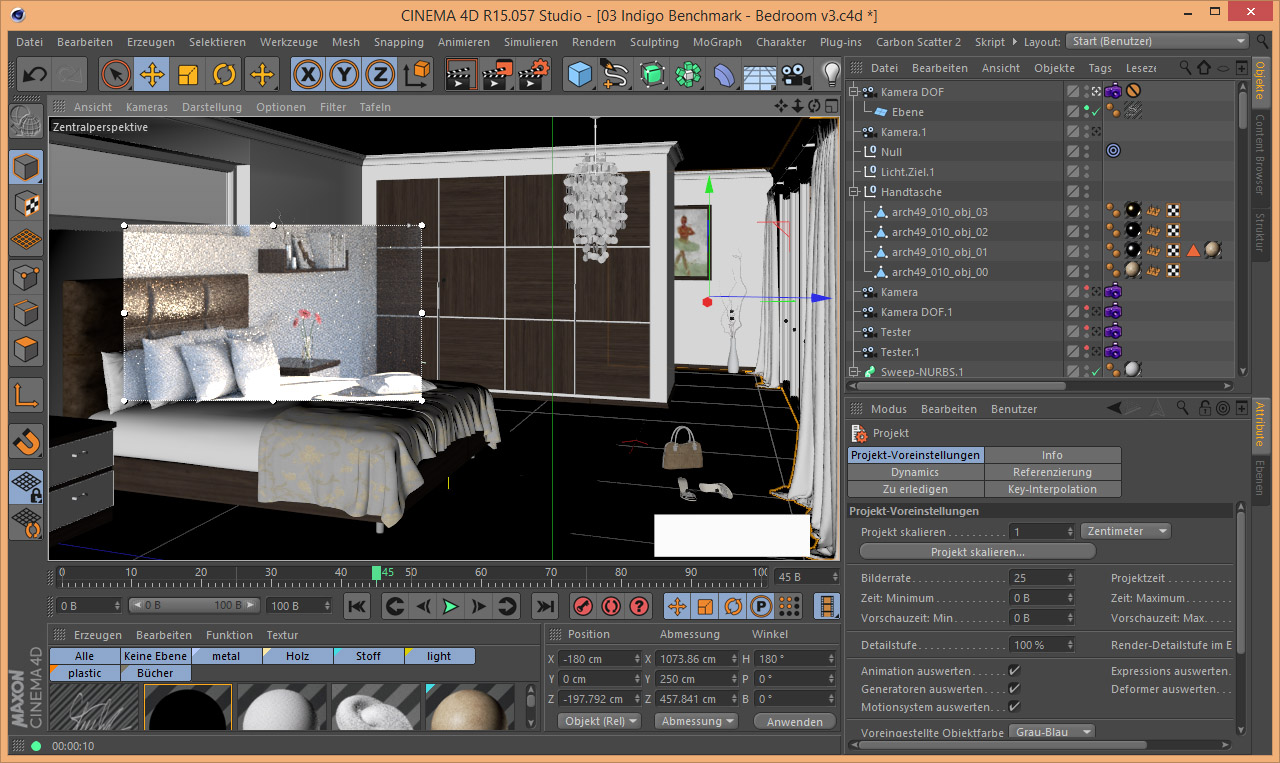Screen dimensions: 1280x763
Task: Click the Undo arrow icon
Action: (x=35, y=75)
